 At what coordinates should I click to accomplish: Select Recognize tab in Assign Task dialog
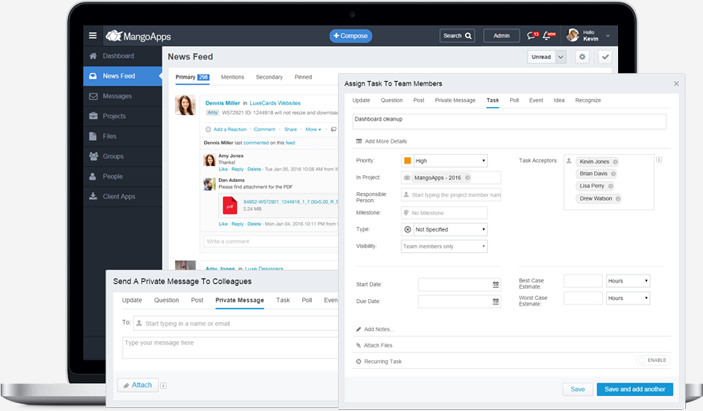point(588,100)
